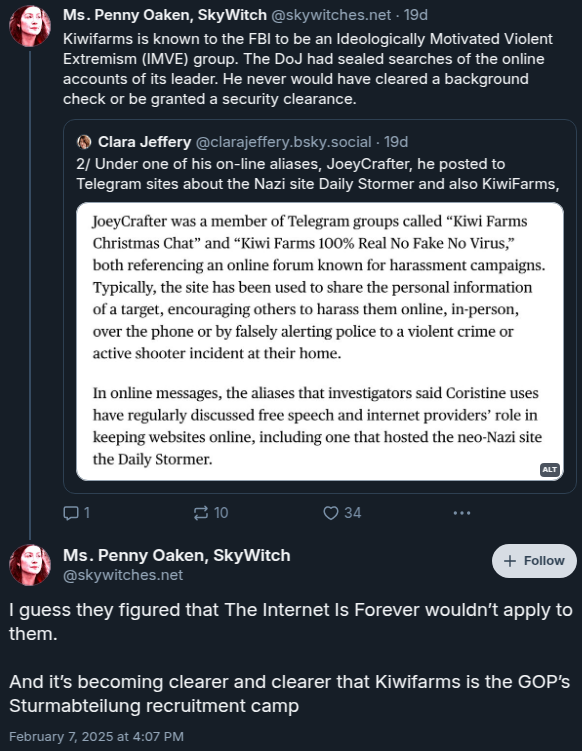Repost using the arrows icon
582x751 pixels.
pos(201,513)
